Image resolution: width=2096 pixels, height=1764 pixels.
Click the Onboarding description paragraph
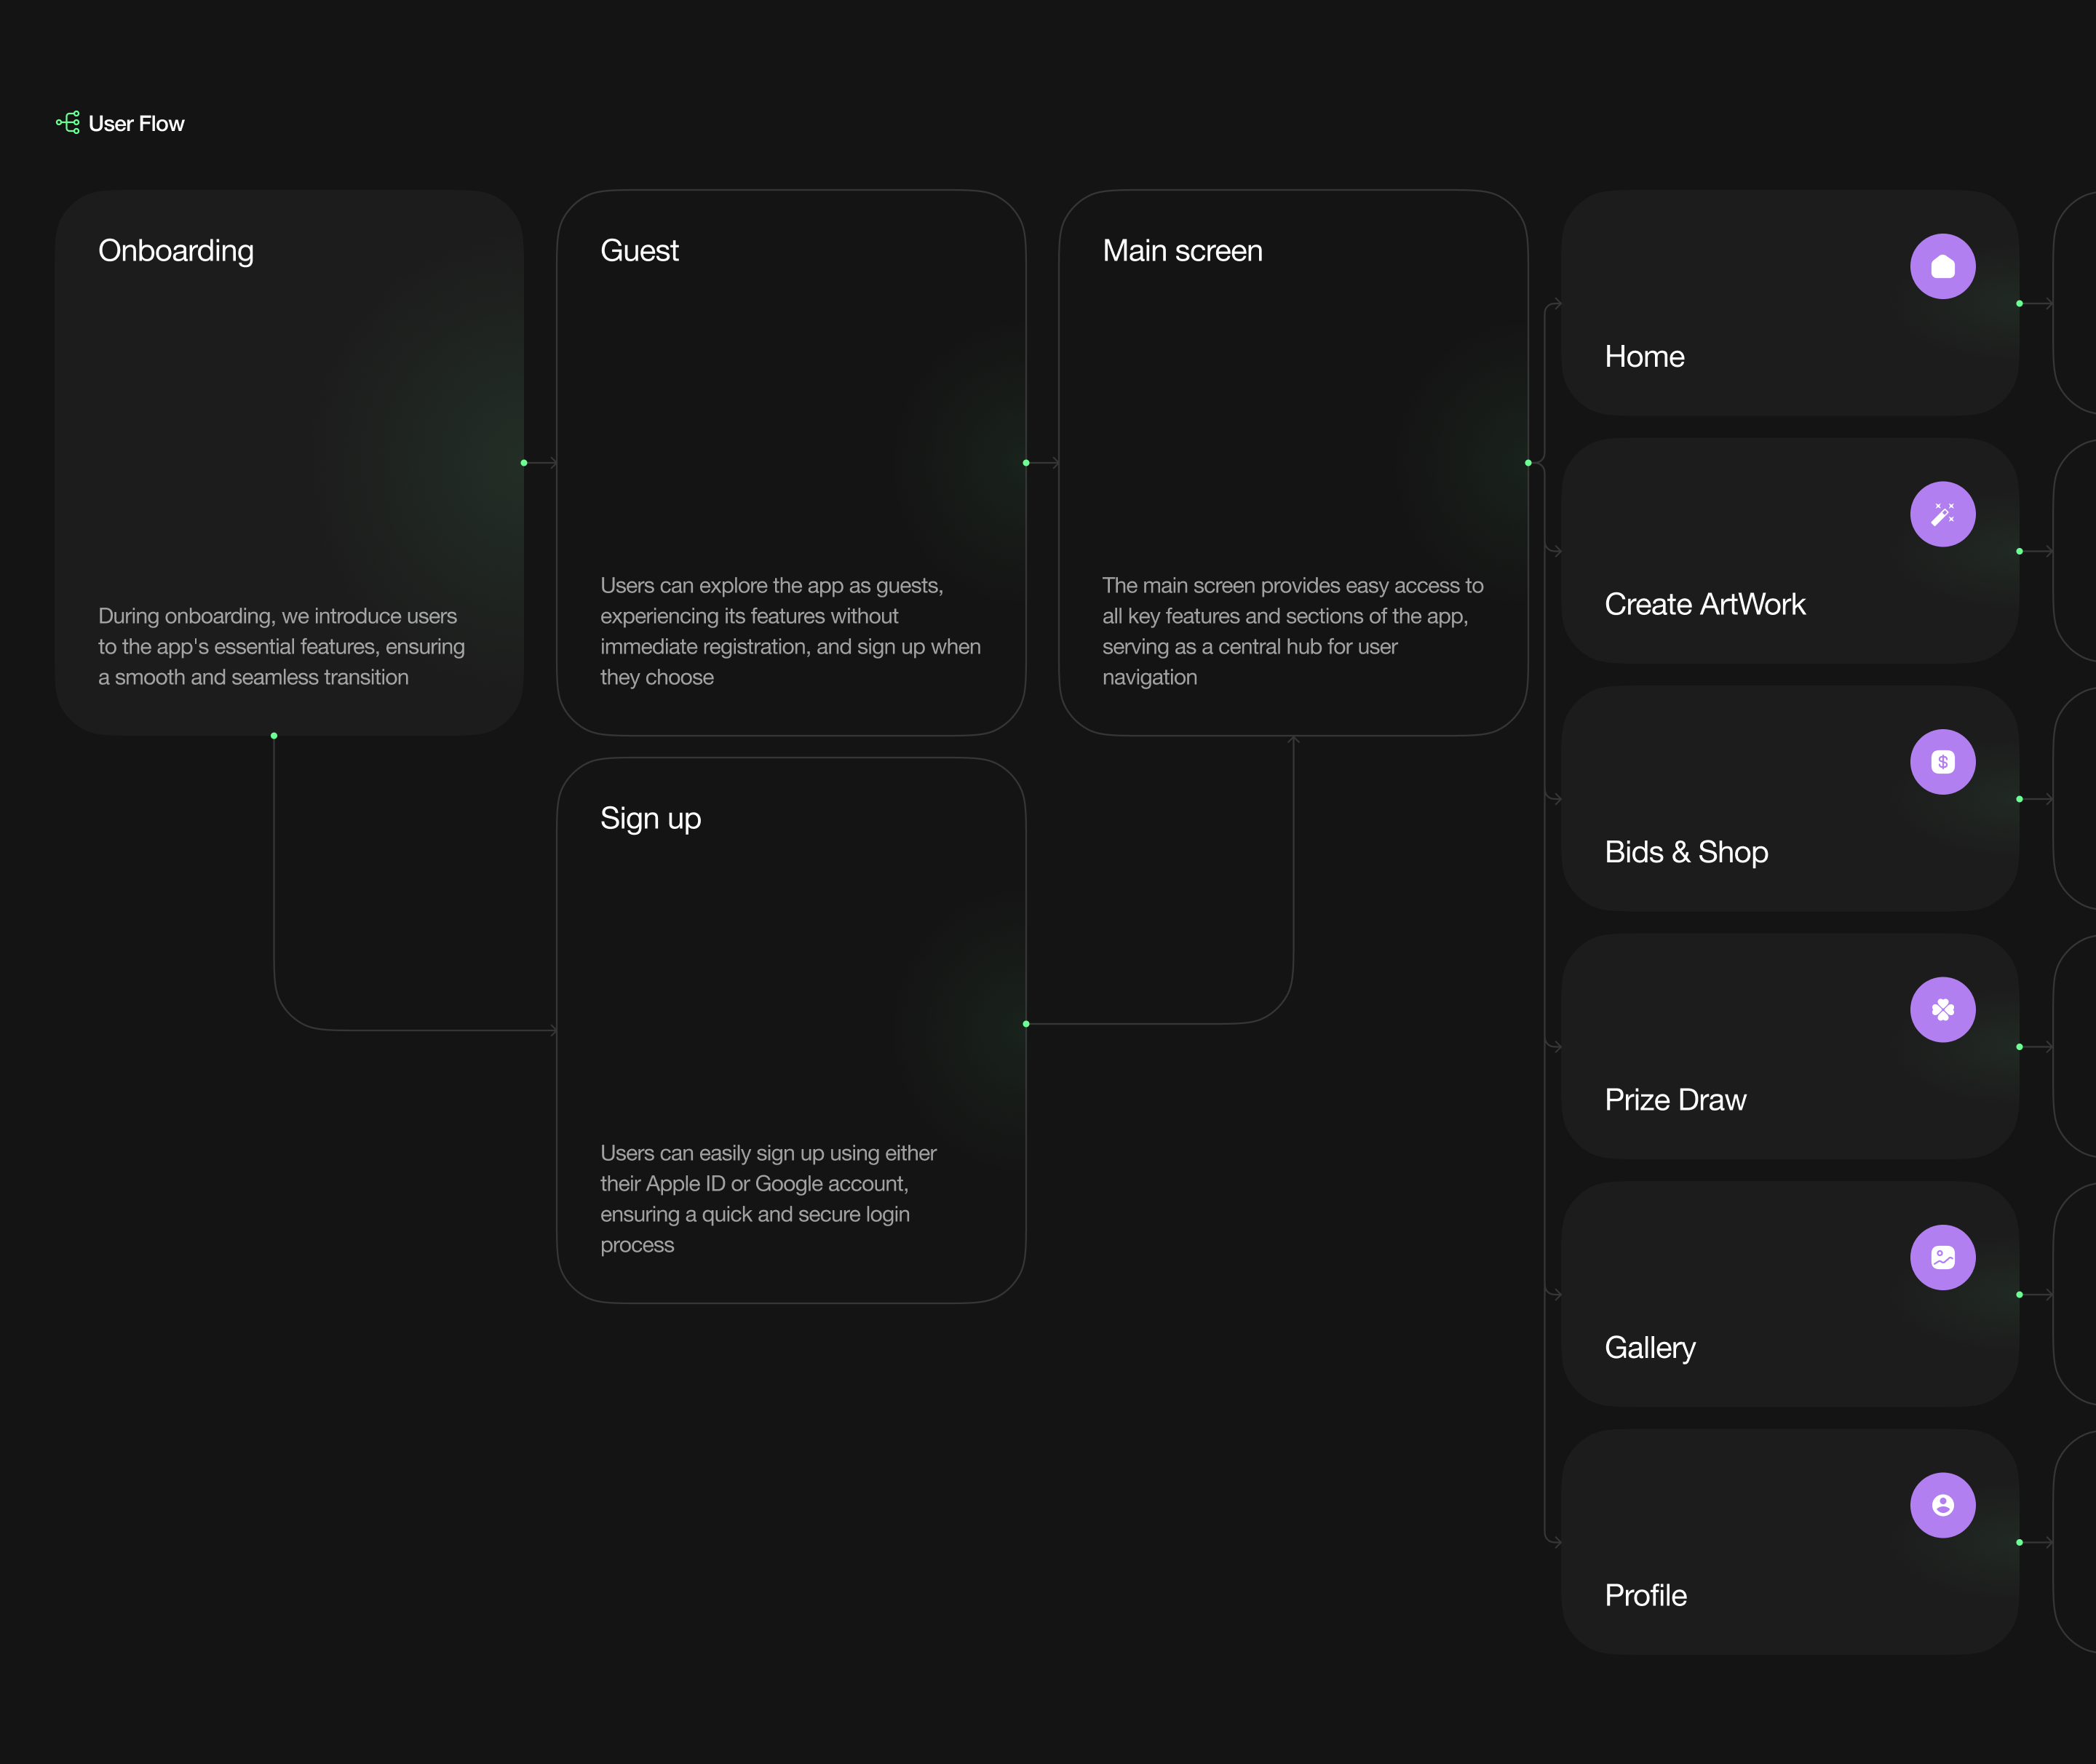tap(281, 647)
